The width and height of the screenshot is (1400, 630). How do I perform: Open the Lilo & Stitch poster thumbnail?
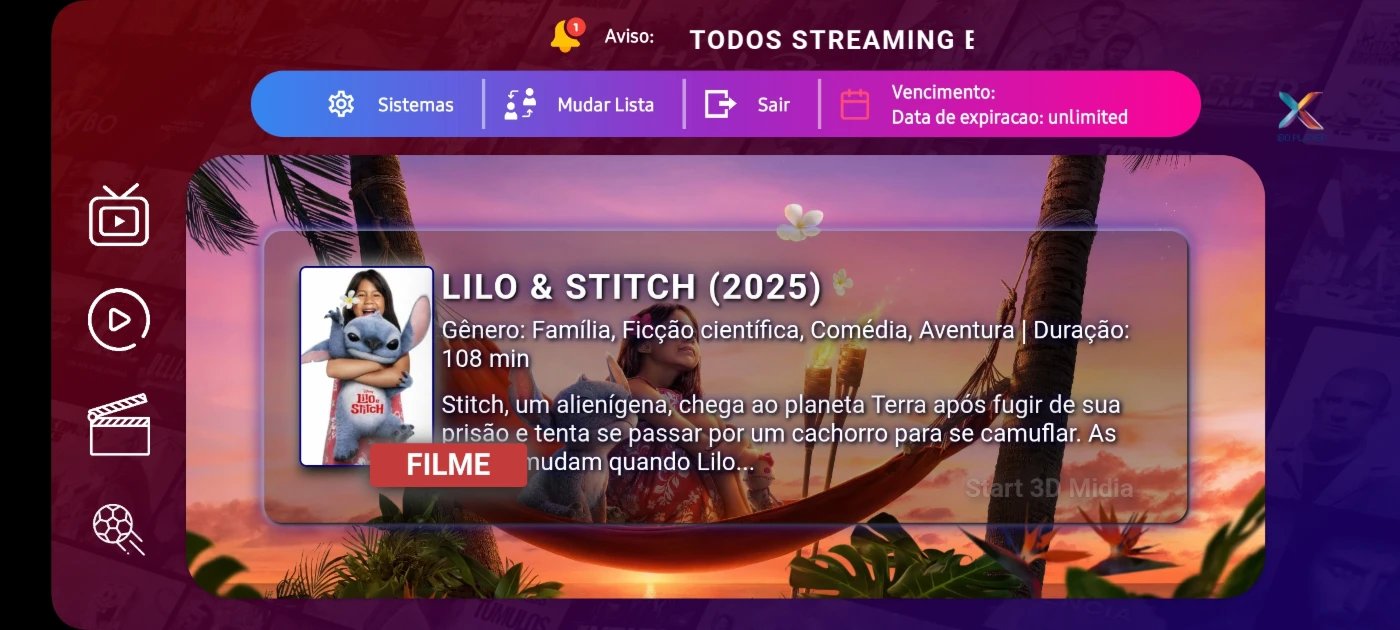pos(367,366)
